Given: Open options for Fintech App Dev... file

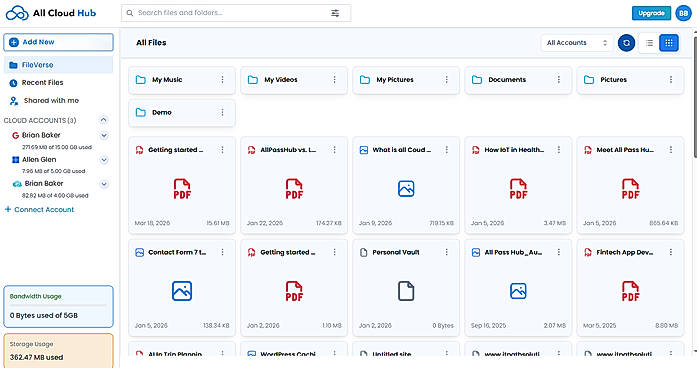Looking at the screenshot, I should (x=670, y=252).
